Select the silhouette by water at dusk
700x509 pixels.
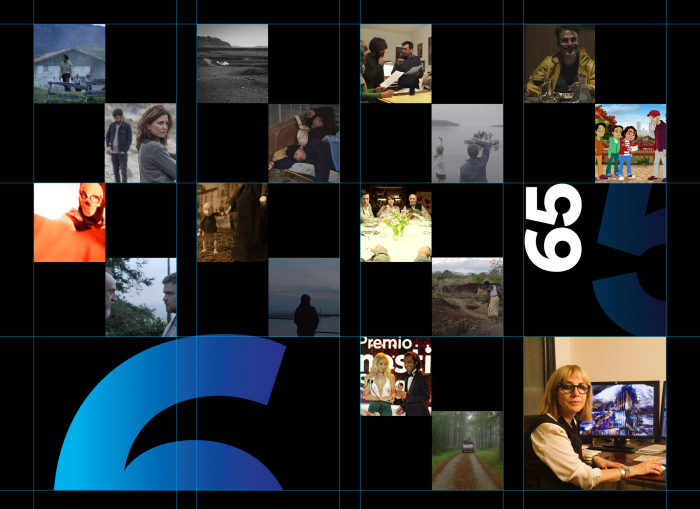pos(304,297)
